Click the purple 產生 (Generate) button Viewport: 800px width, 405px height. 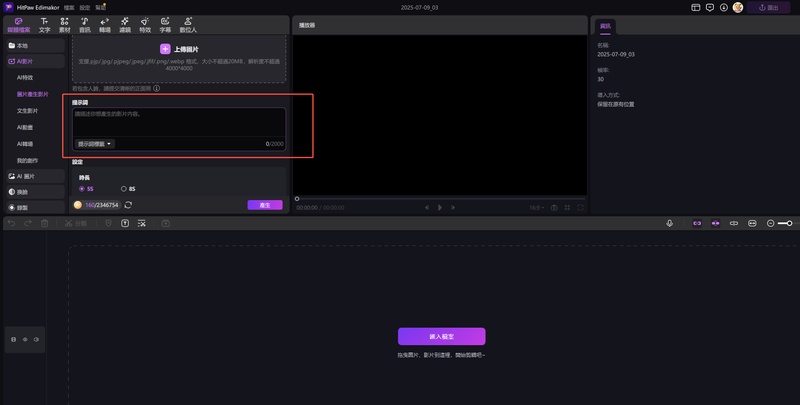click(x=265, y=205)
